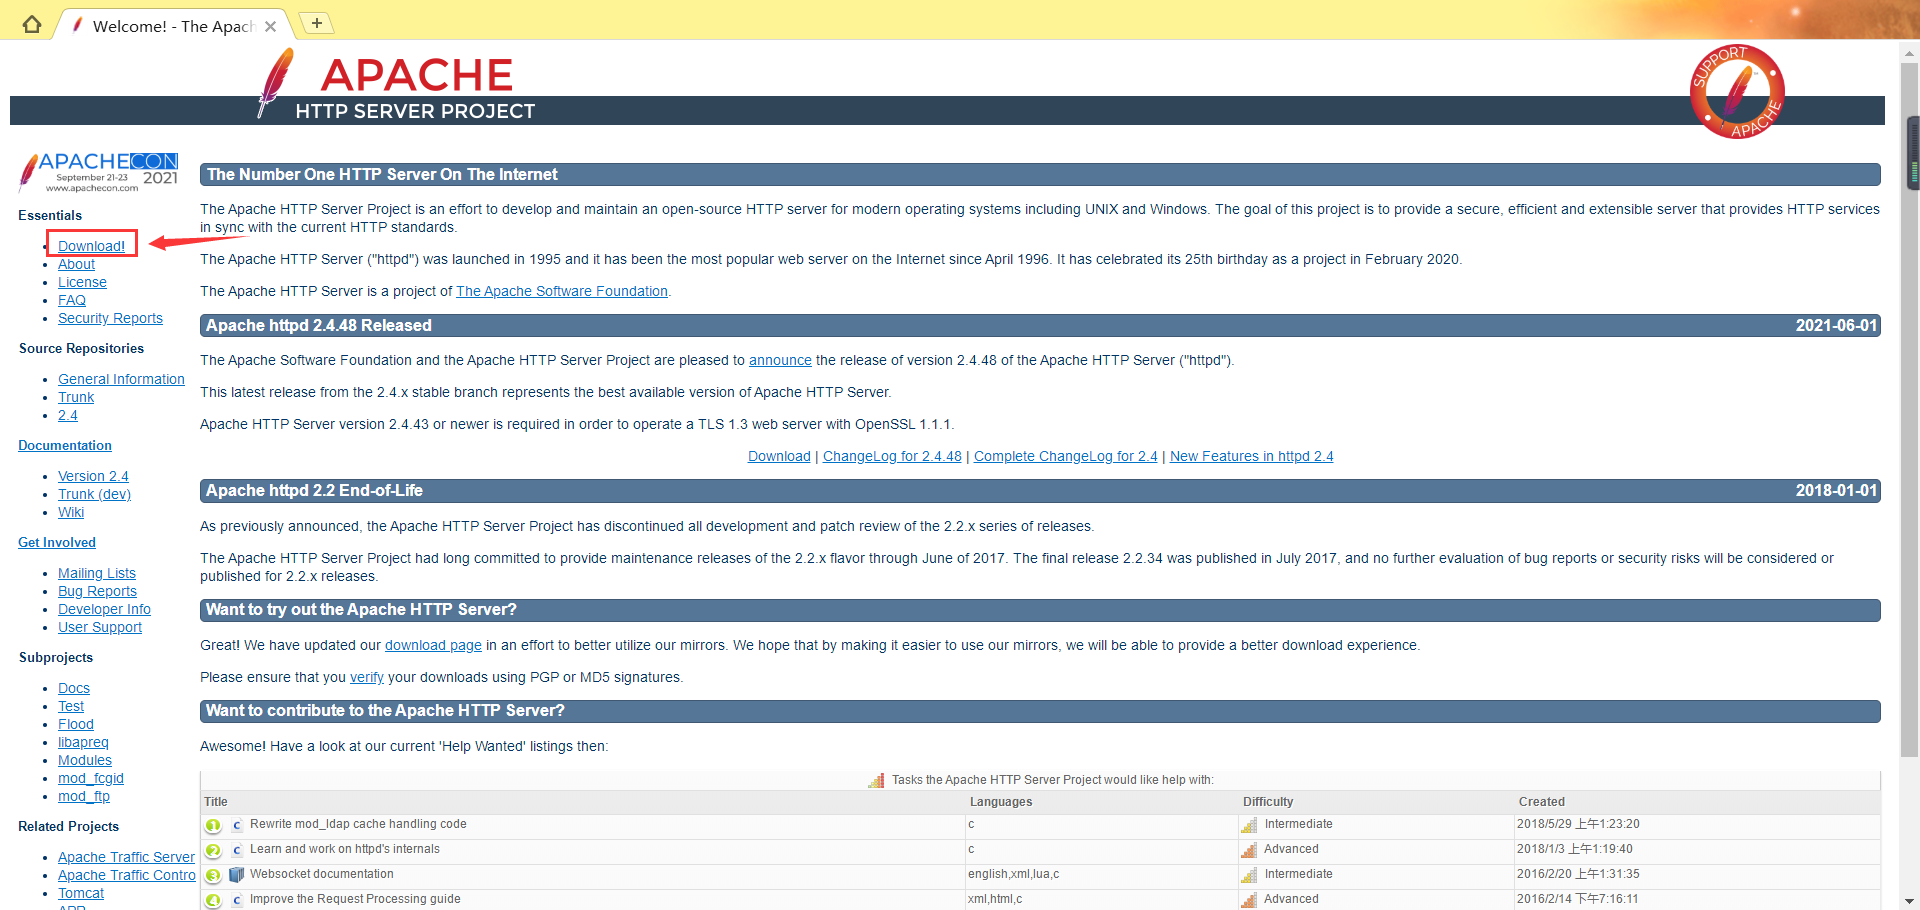Open ChangeLog for 2.4.48

point(892,456)
